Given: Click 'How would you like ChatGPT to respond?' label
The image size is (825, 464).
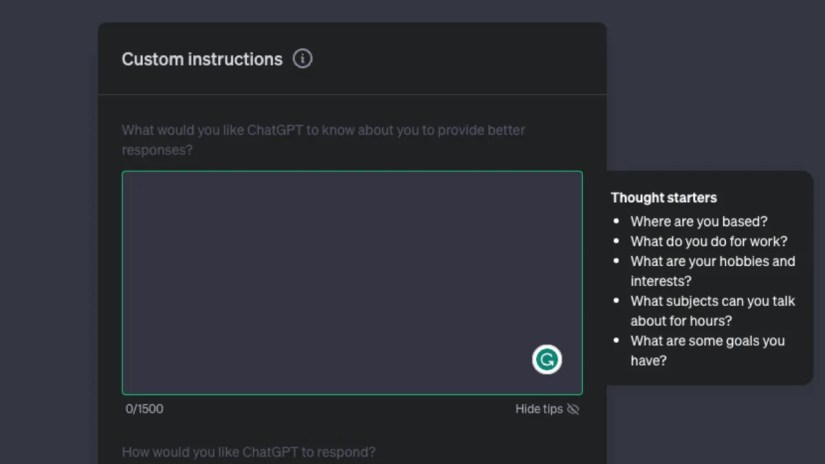Looking at the screenshot, I should [249, 452].
